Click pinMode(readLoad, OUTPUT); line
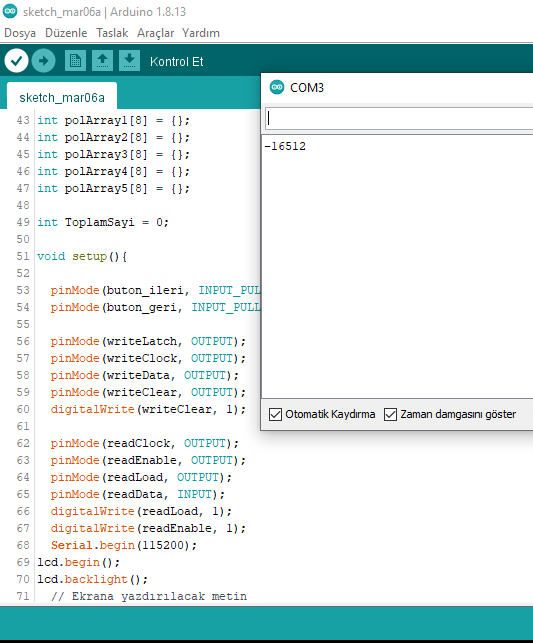The width and height of the screenshot is (533, 643). click(141, 477)
